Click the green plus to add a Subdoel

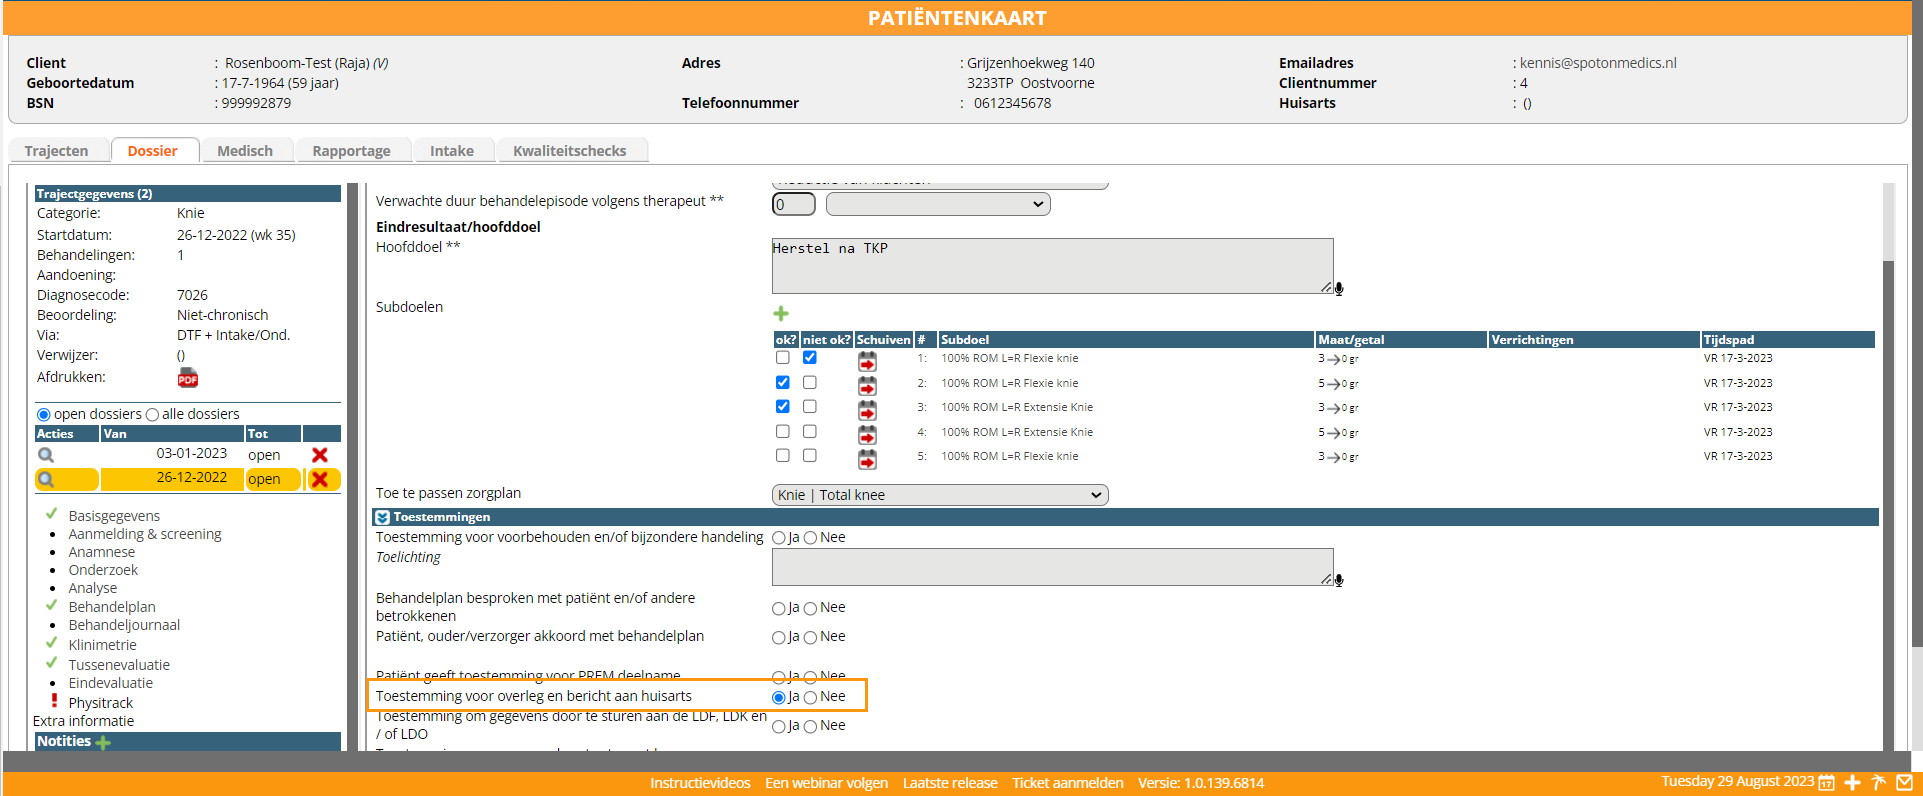click(x=781, y=314)
